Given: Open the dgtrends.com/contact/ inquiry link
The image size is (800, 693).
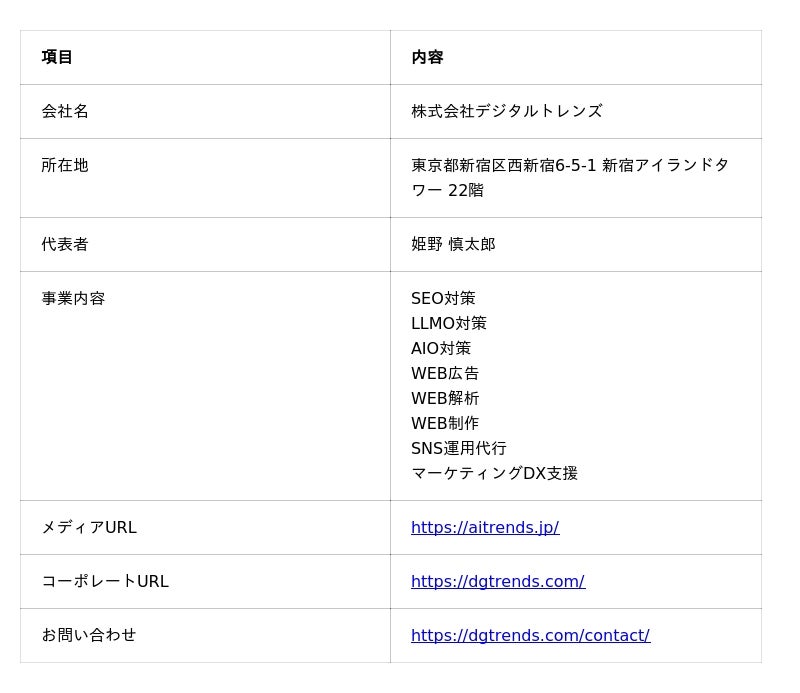Looking at the screenshot, I should (x=530, y=635).
